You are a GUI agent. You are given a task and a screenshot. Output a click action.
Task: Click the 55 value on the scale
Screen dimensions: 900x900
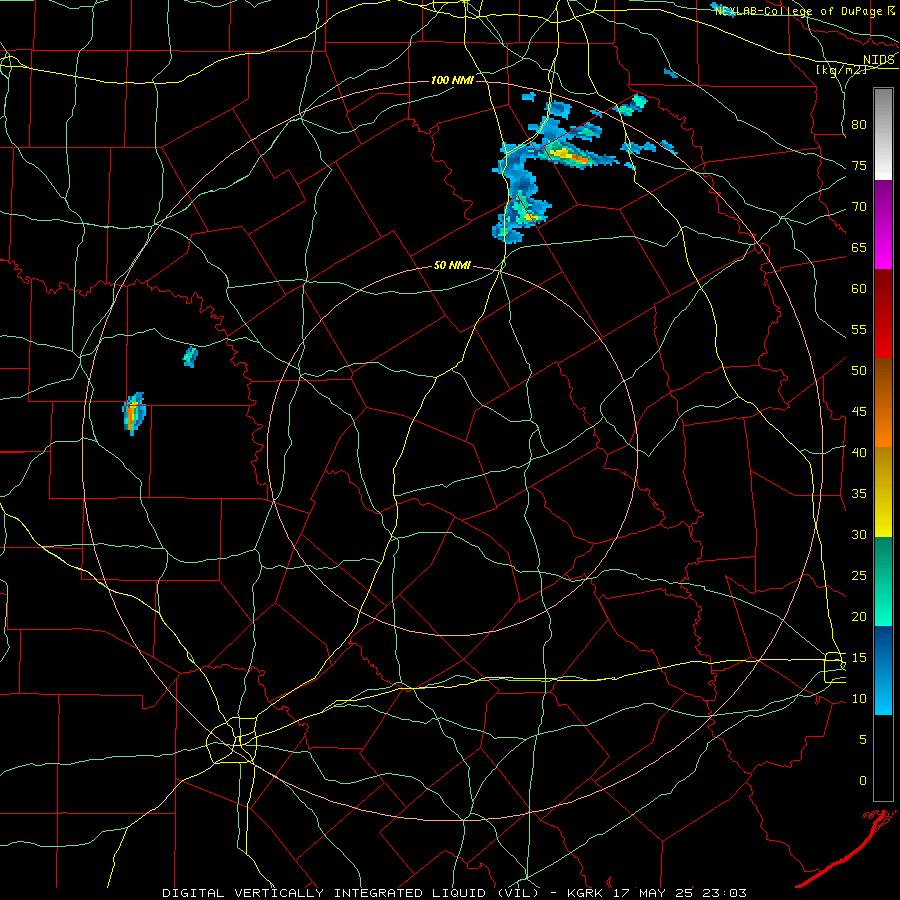859,329
